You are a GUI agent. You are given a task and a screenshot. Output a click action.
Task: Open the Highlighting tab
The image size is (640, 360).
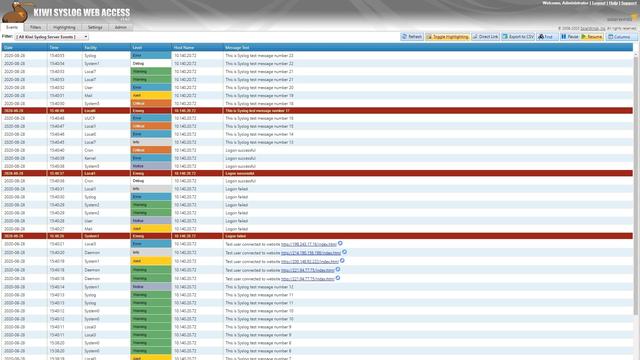[x=64, y=27]
